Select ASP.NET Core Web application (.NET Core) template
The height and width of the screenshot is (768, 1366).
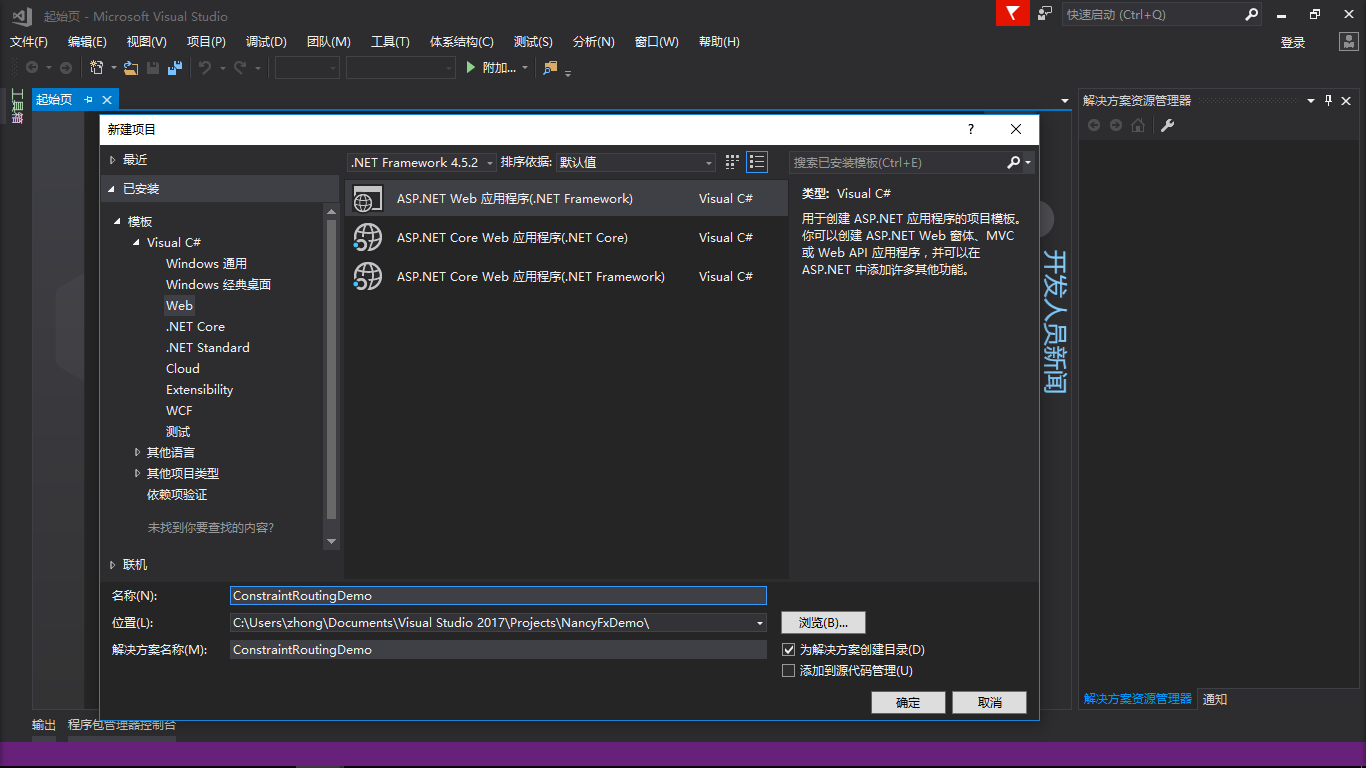click(x=566, y=238)
